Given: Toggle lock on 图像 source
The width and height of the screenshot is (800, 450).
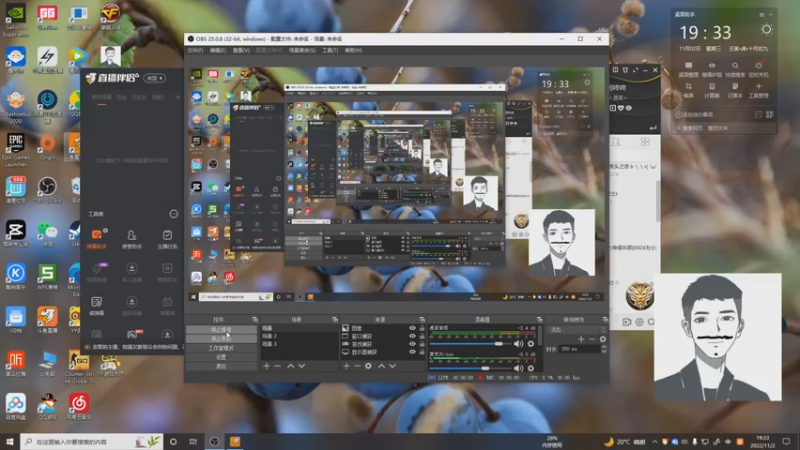Looking at the screenshot, I should click(x=422, y=328).
